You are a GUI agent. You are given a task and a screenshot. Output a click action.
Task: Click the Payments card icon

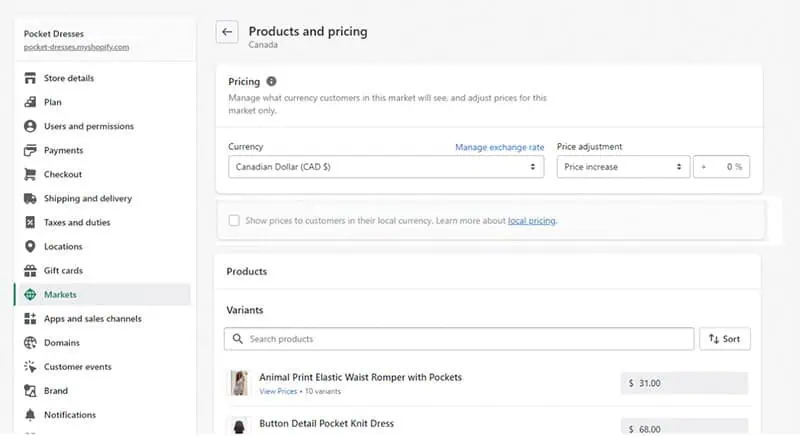click(x=30, y=150)
